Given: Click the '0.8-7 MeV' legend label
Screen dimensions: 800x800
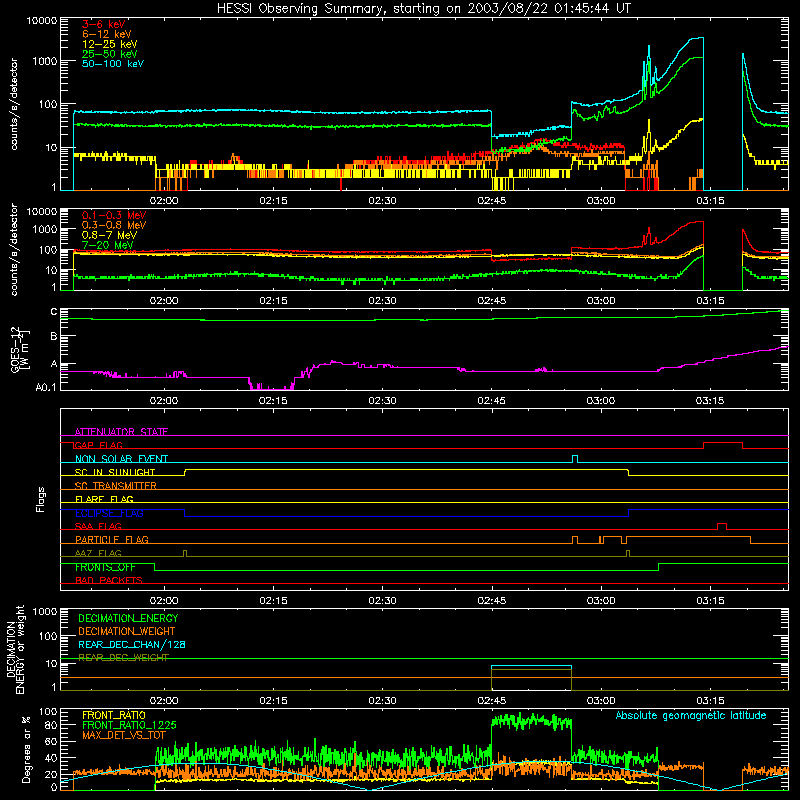Looking at the screenshot, I should (109, 235).
